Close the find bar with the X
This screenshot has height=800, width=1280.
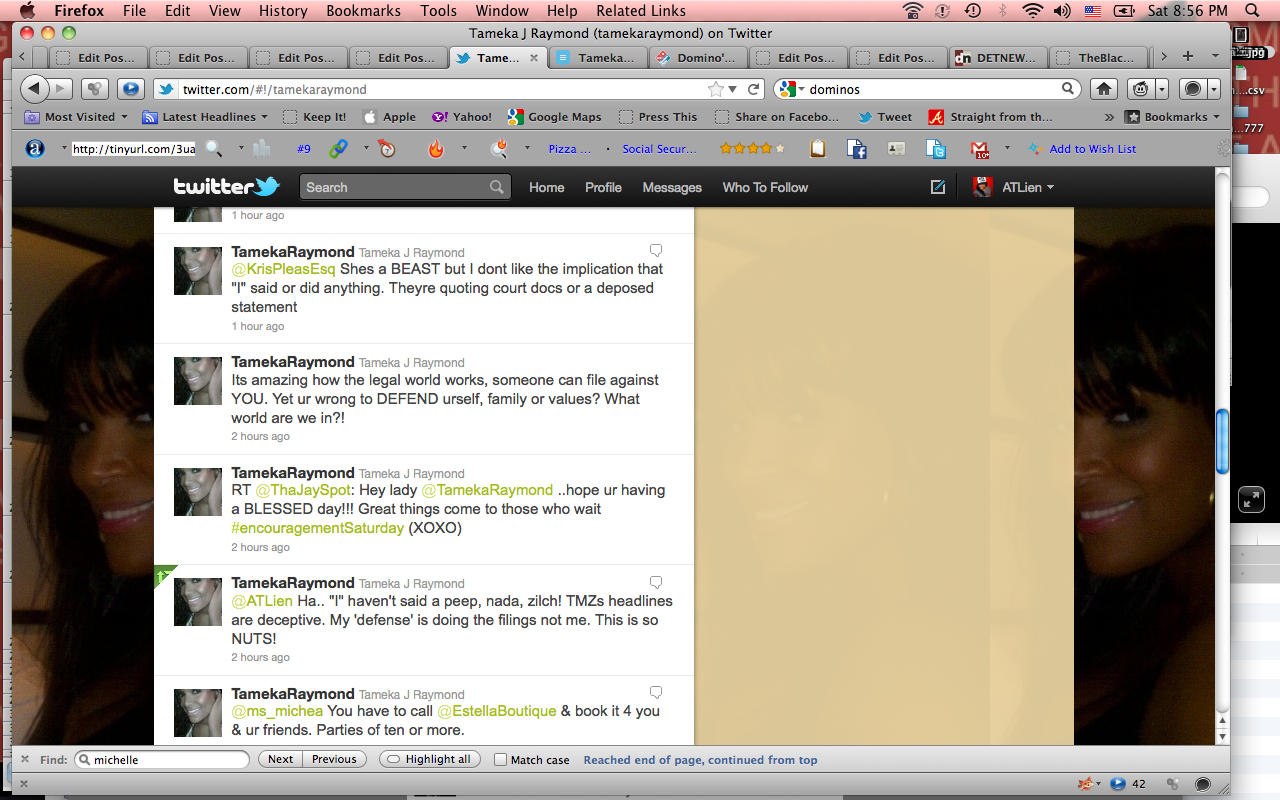click(x=25, y=760)
